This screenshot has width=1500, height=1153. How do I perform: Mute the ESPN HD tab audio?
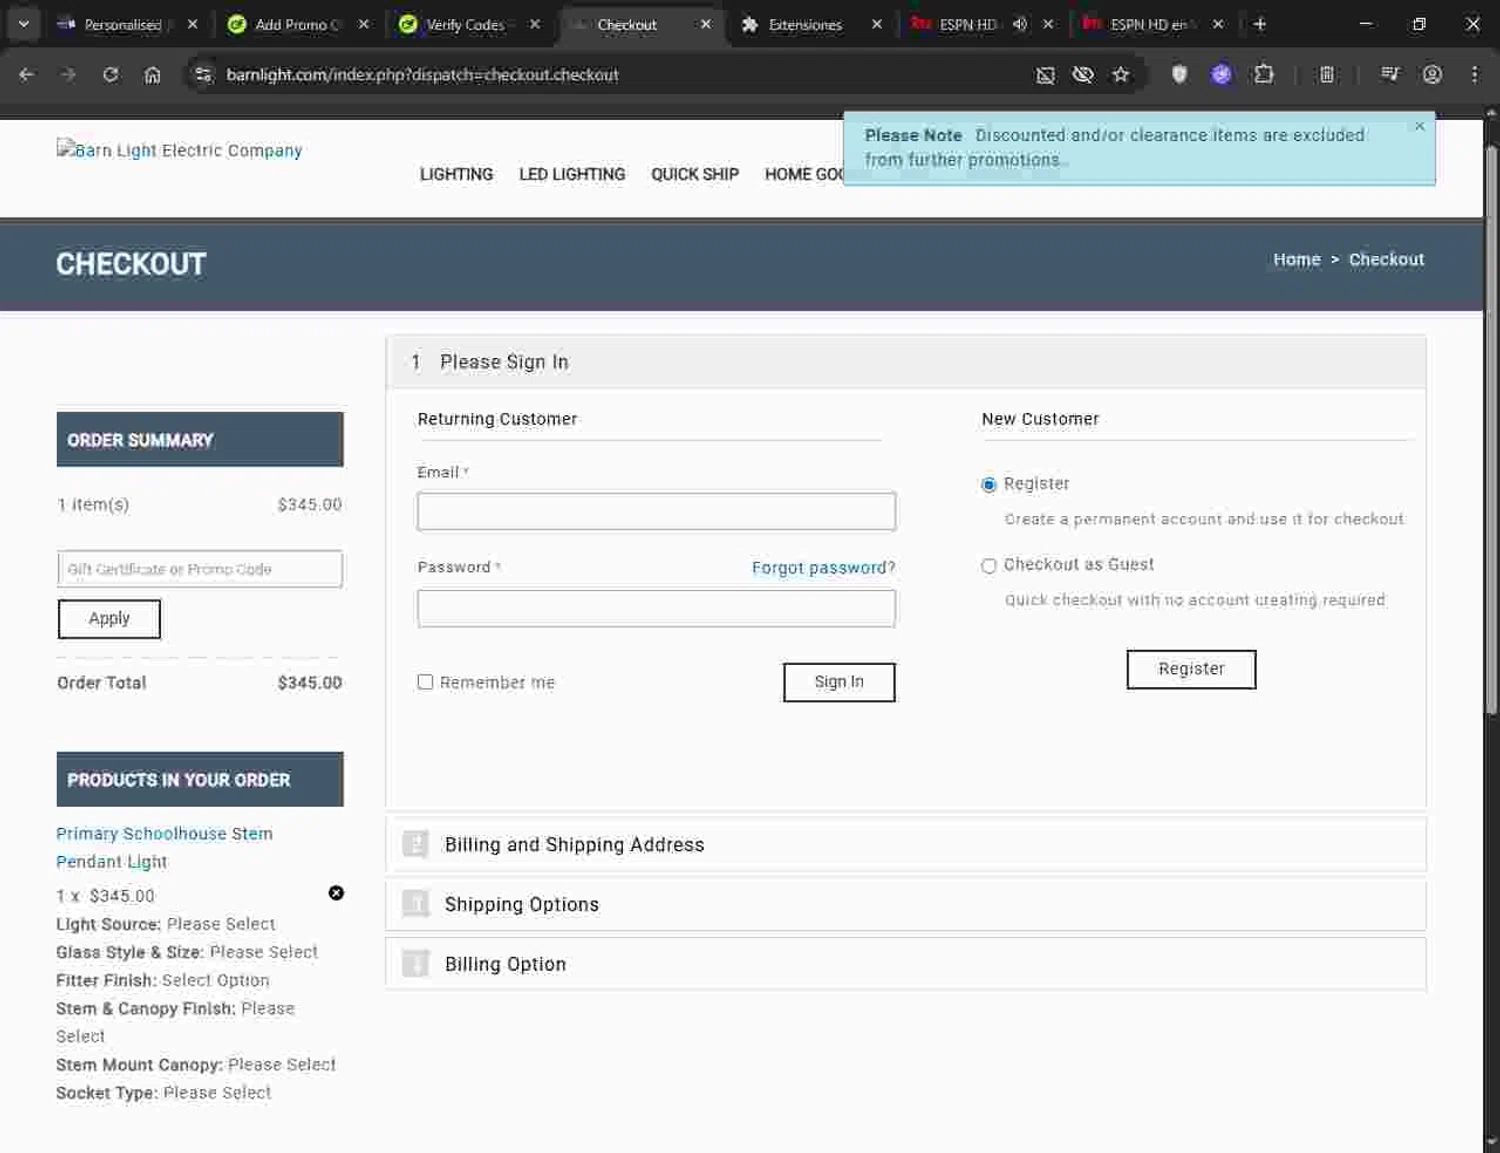pos(1020,24)
